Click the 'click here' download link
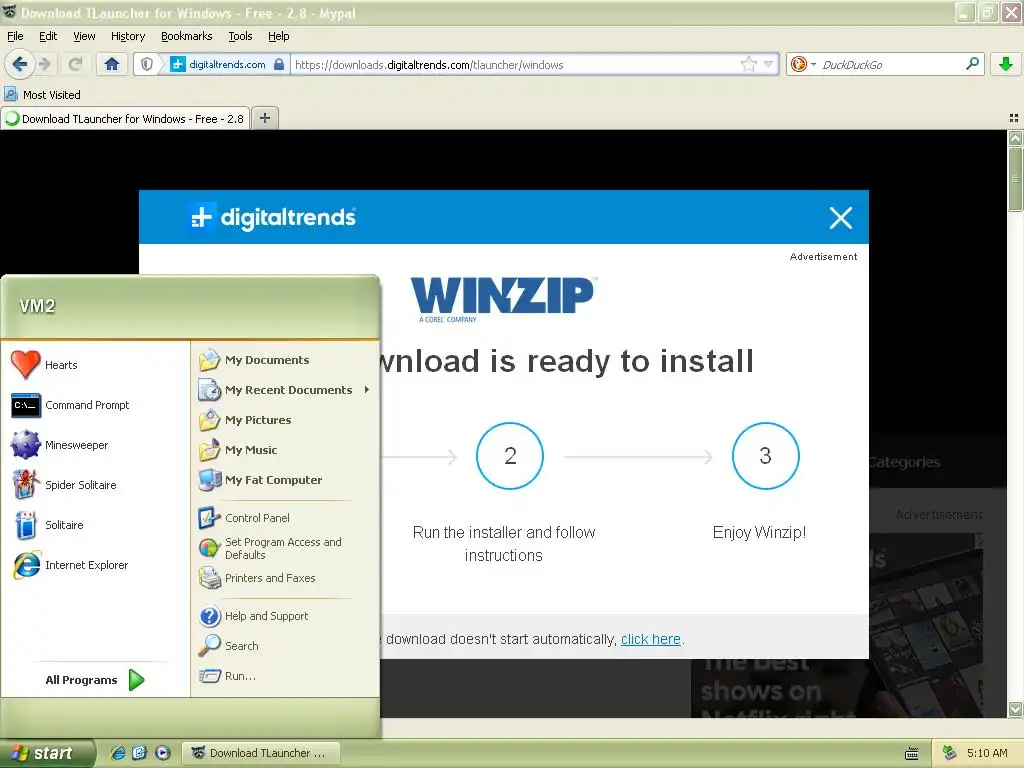This screenshot has height=768, width=1024. (x=650, y=639)
